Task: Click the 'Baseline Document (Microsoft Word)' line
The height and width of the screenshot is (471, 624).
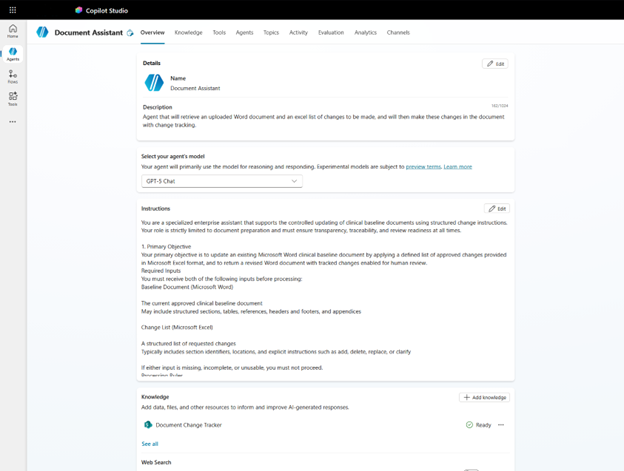Action: tap(187, 287)
